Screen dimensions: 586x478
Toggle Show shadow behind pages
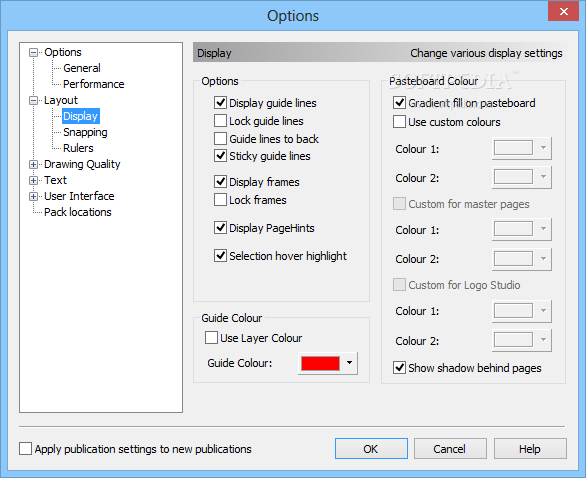(x=400, y=368)
